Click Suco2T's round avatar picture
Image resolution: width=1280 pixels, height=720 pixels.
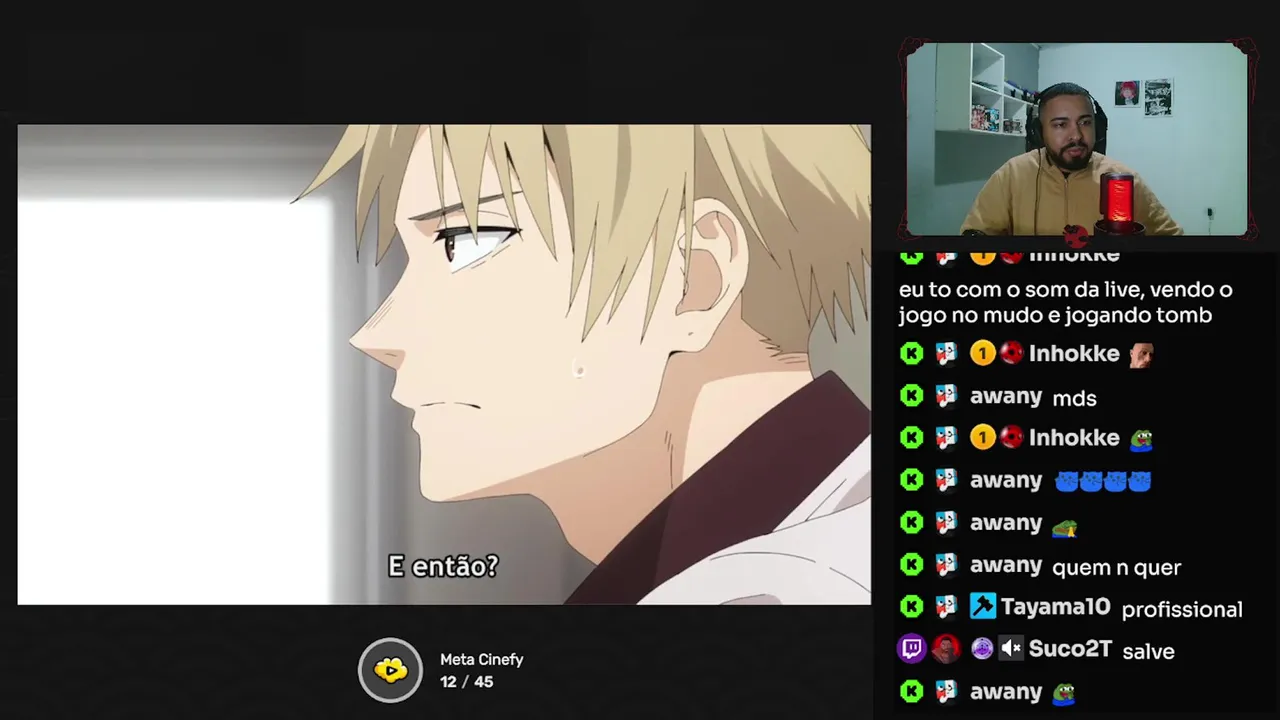tap(946, 649)
